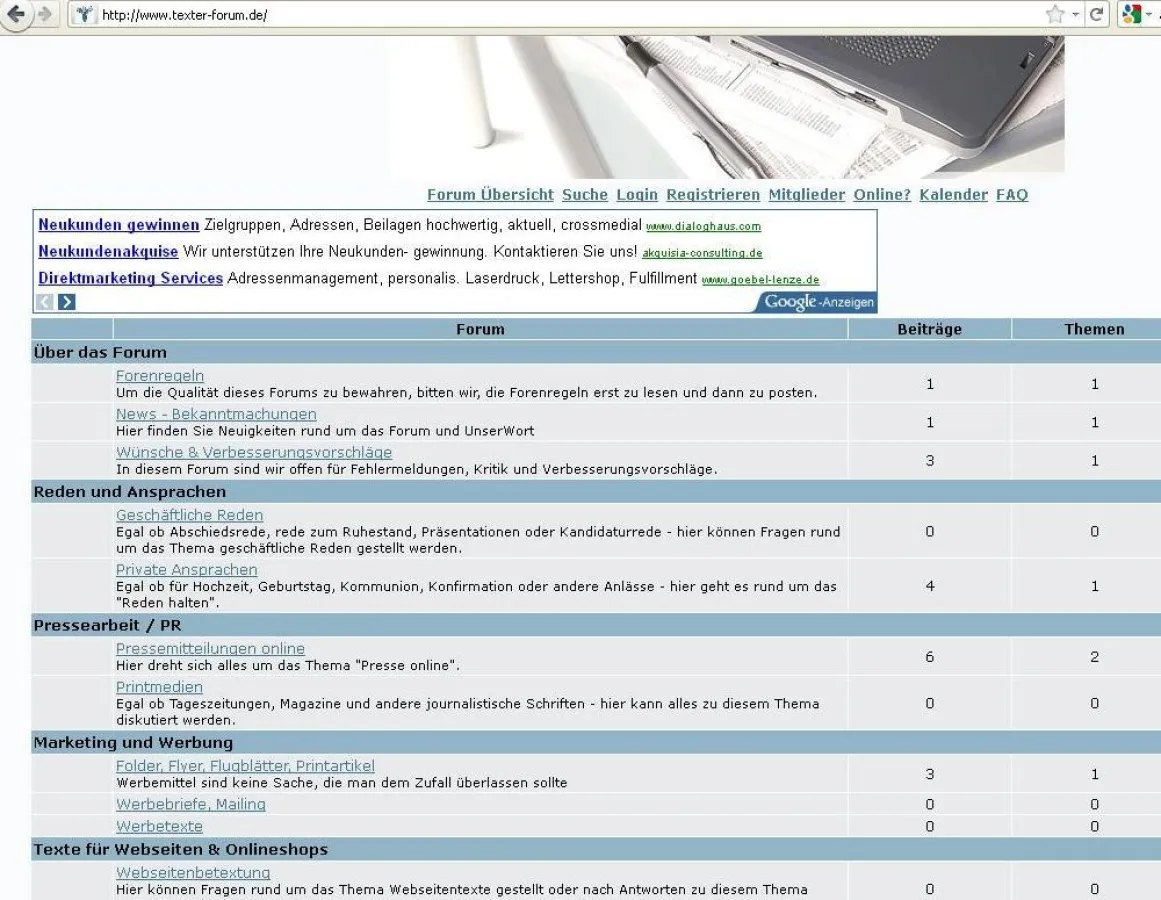Go to the Login page
This screenshot has height=900, width=1161.
coord(637,195)
